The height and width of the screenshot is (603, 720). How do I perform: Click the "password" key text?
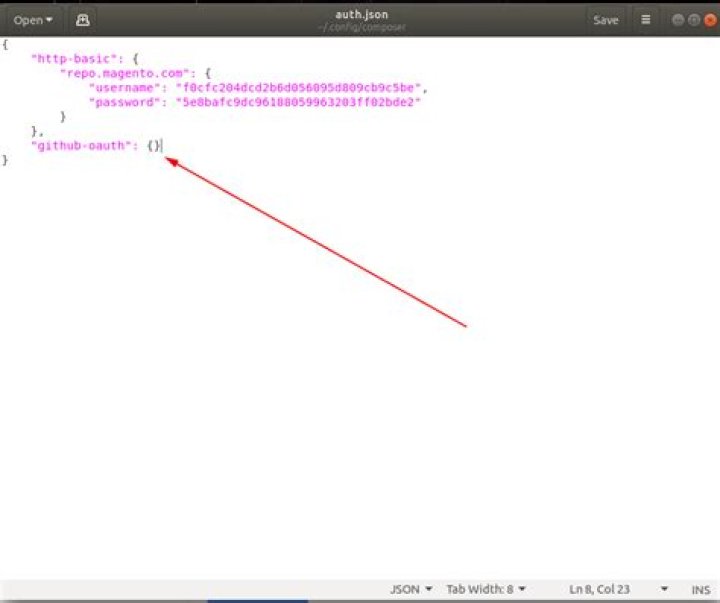[x=124, y=102]
